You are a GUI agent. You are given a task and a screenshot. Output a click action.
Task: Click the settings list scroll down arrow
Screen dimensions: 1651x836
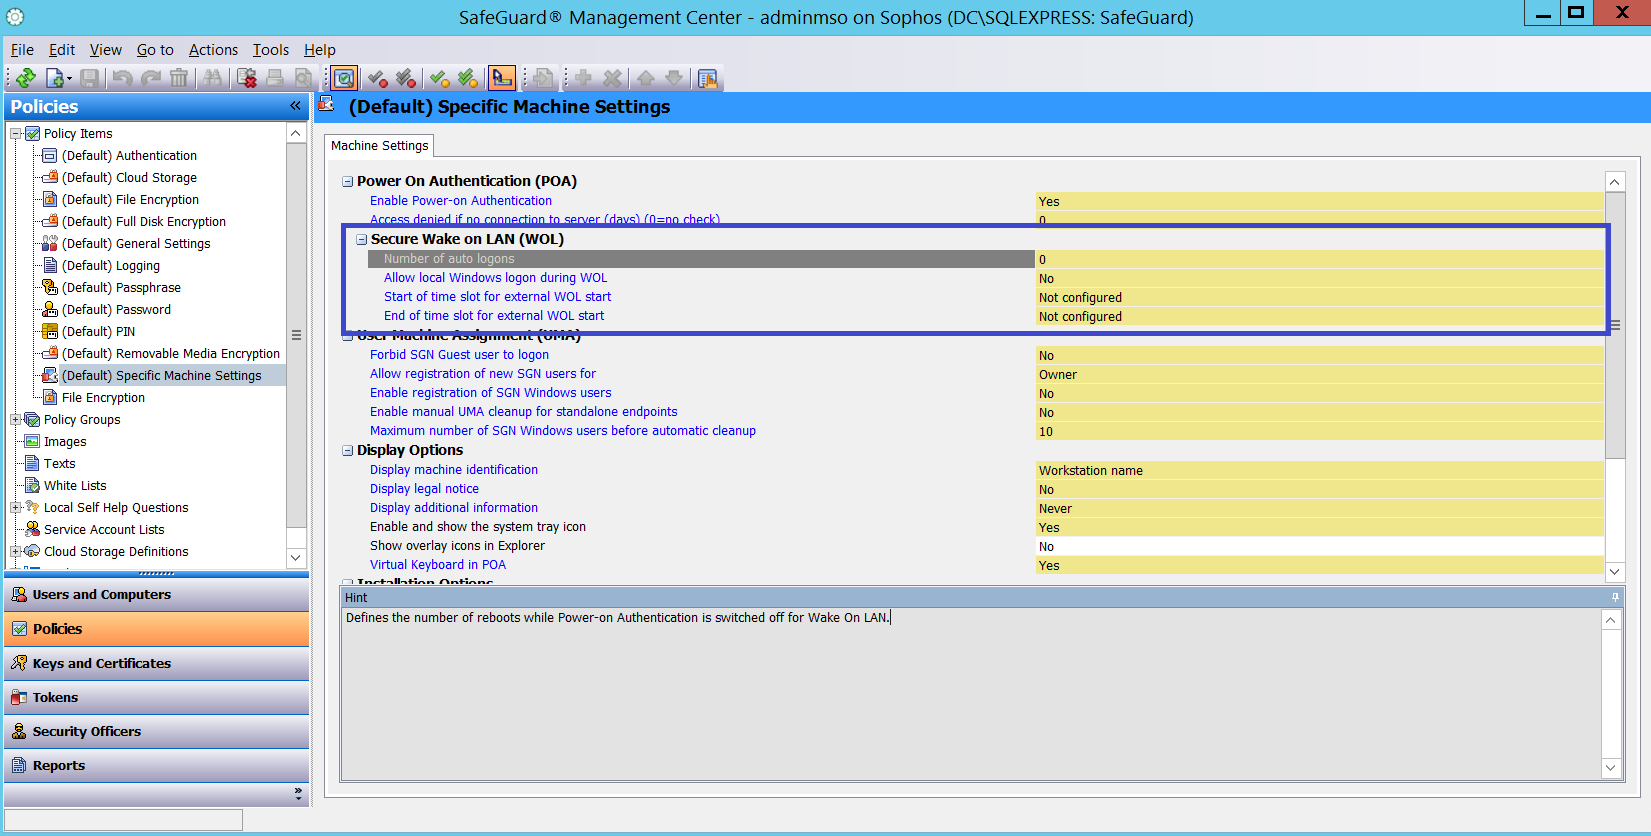coord(1614,572)
